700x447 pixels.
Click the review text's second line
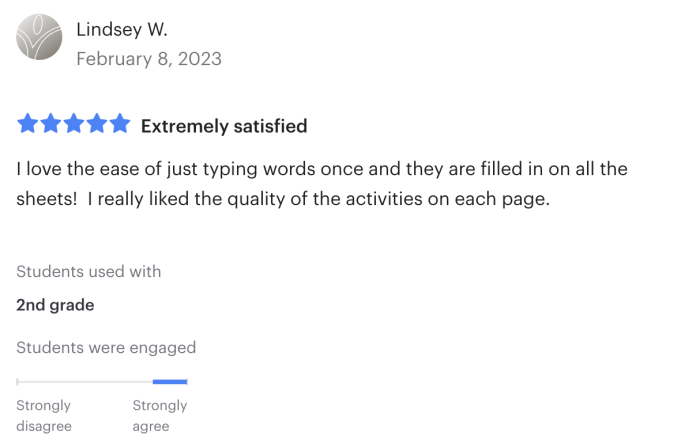click(x=283, y=199)
